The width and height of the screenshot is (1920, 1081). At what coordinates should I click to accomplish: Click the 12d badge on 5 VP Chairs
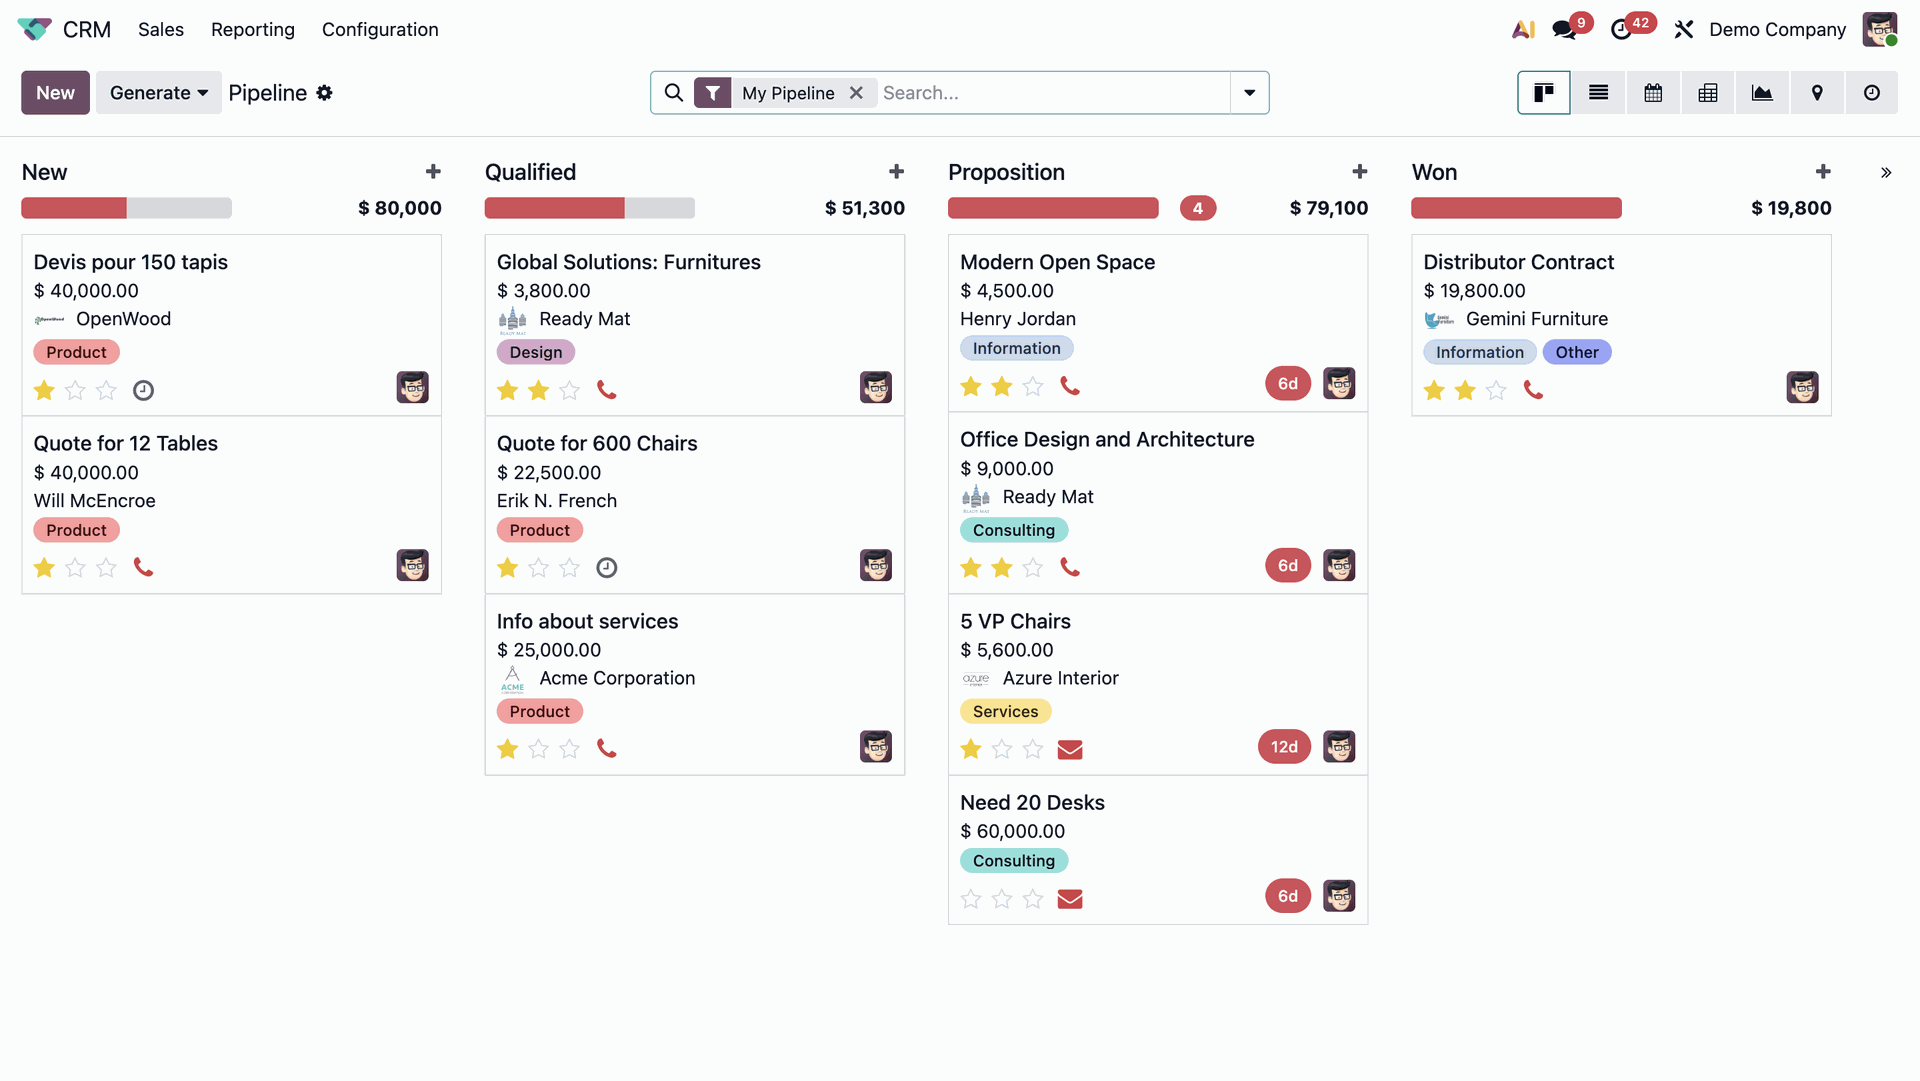coord(1284,747)
